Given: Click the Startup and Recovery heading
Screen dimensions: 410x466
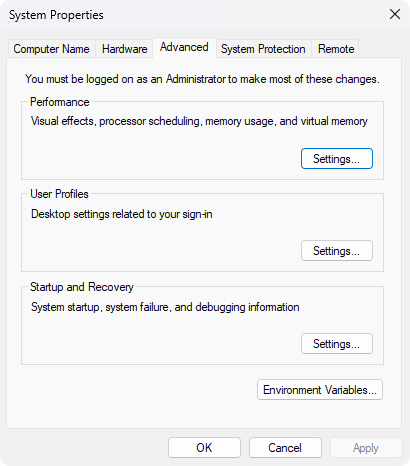Looking at the screenshot, I should click(82, 287).
